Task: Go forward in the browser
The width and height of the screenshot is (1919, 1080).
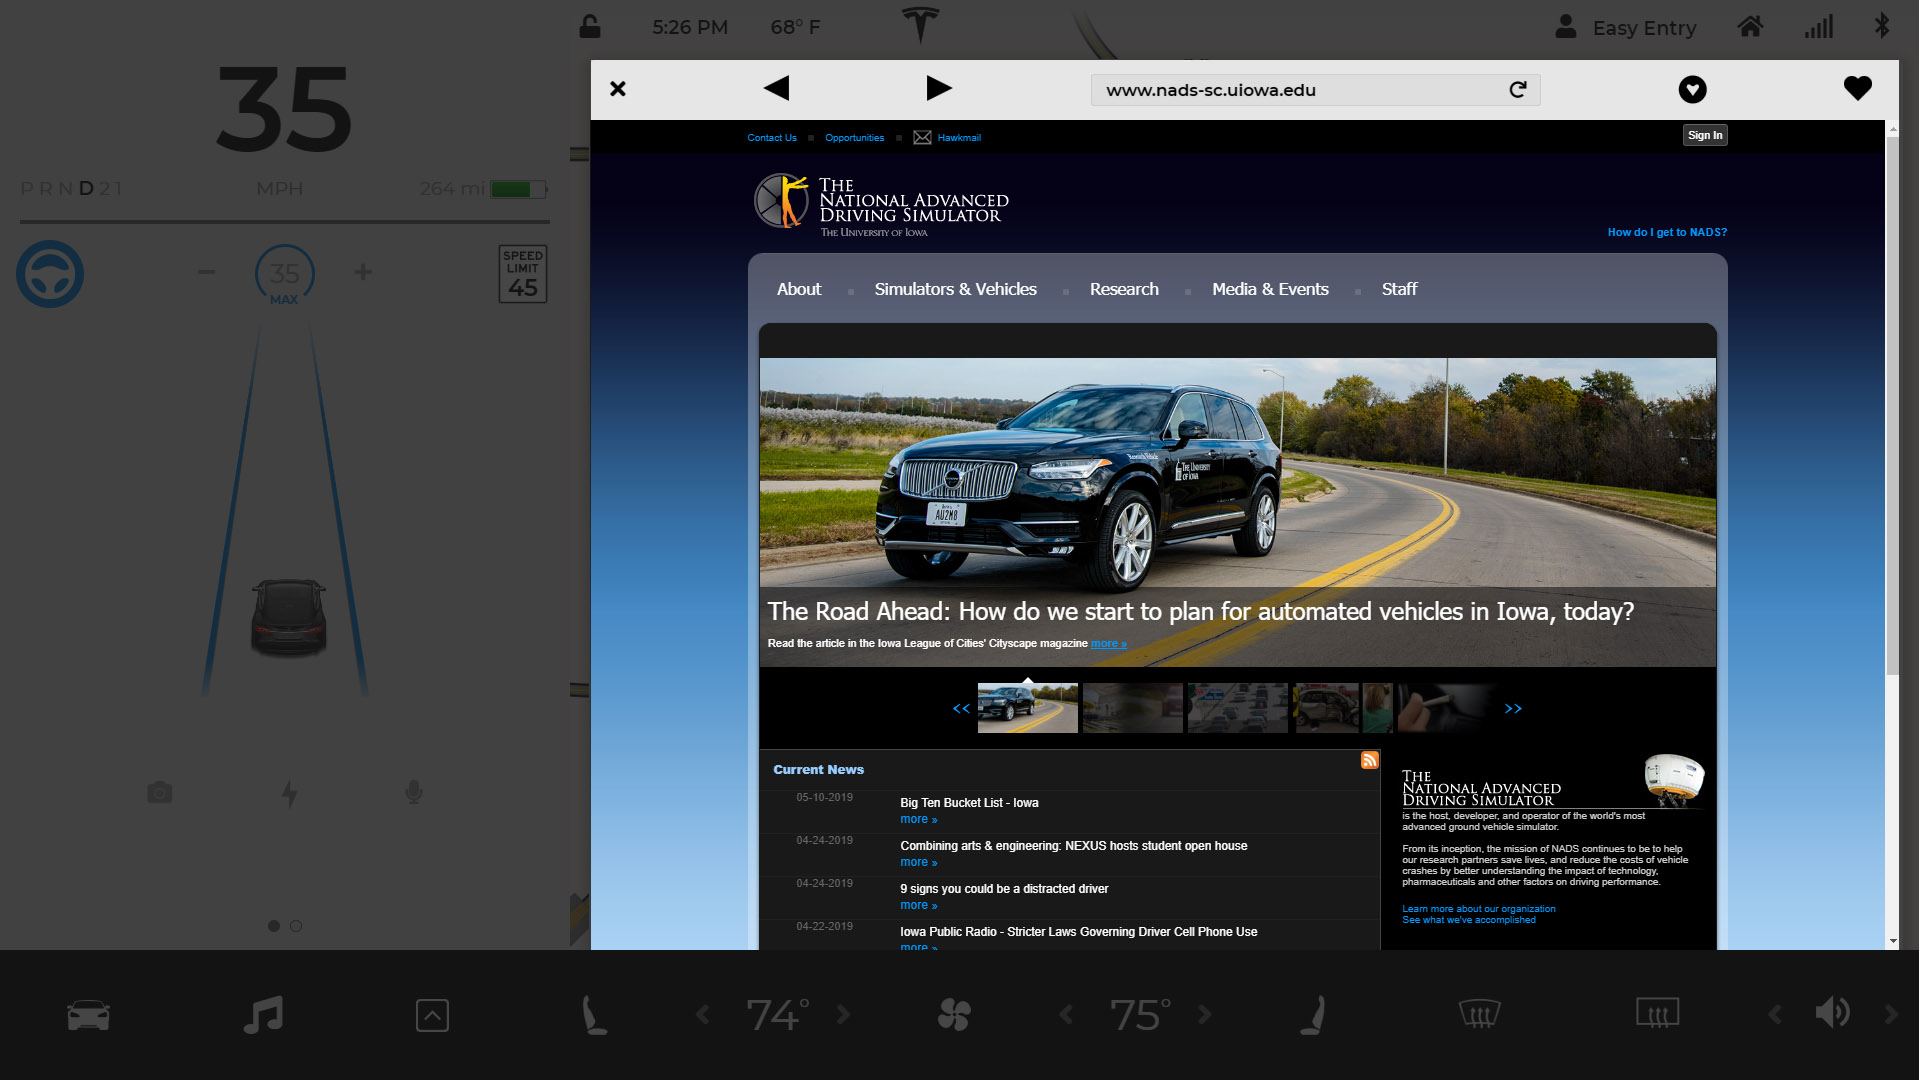Action: pos(939,88)
